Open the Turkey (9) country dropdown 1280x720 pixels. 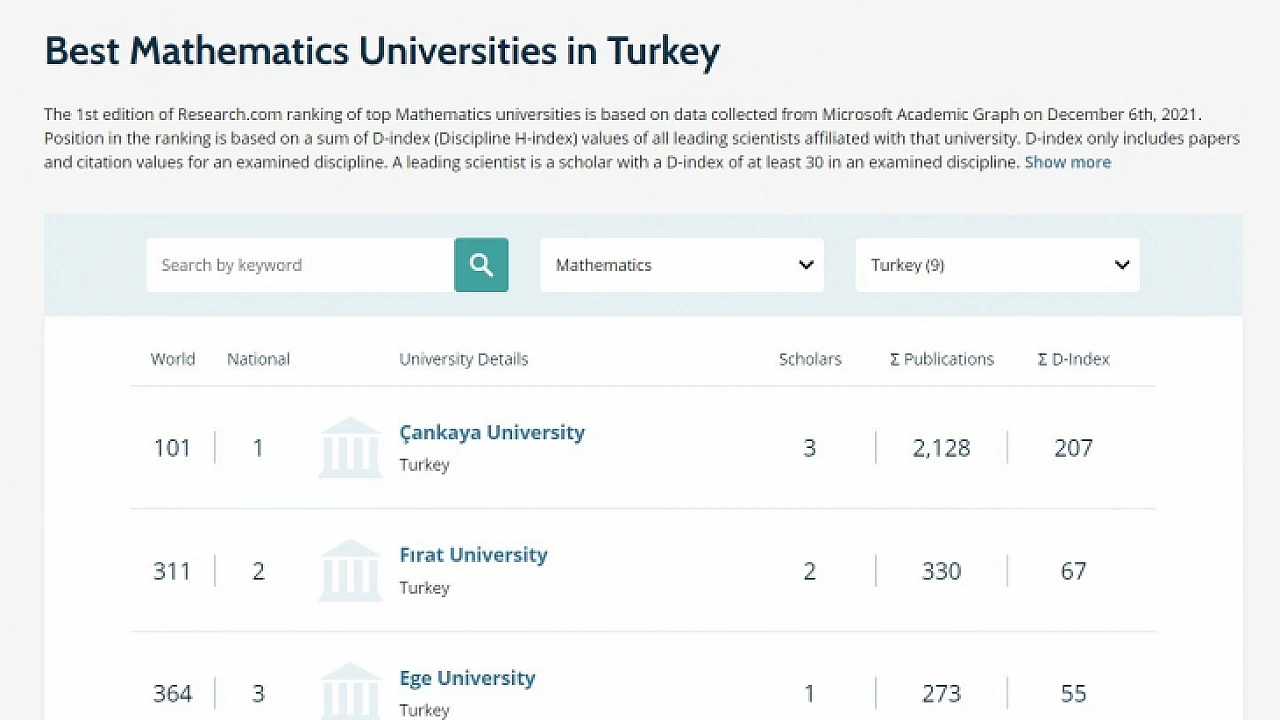(x=997, y=265)
